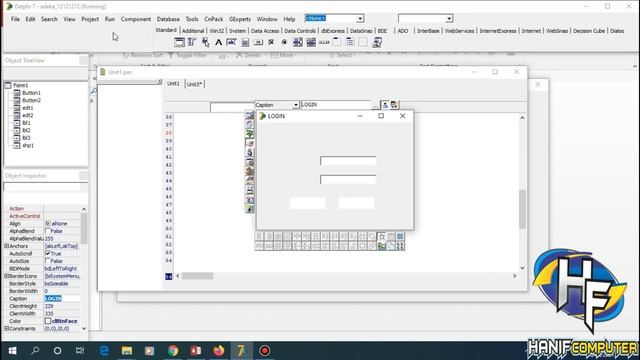The image size is (640, 360).
Task: Click the code editor vertical scrollbar thumb
Action: 522,209
